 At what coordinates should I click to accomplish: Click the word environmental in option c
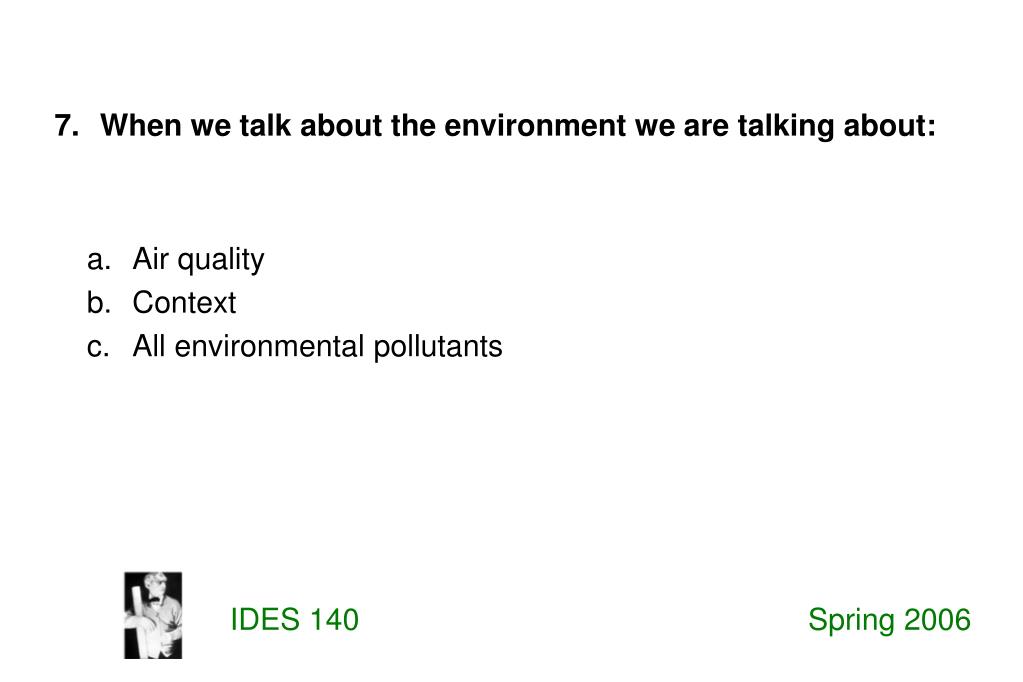(269, 347)
